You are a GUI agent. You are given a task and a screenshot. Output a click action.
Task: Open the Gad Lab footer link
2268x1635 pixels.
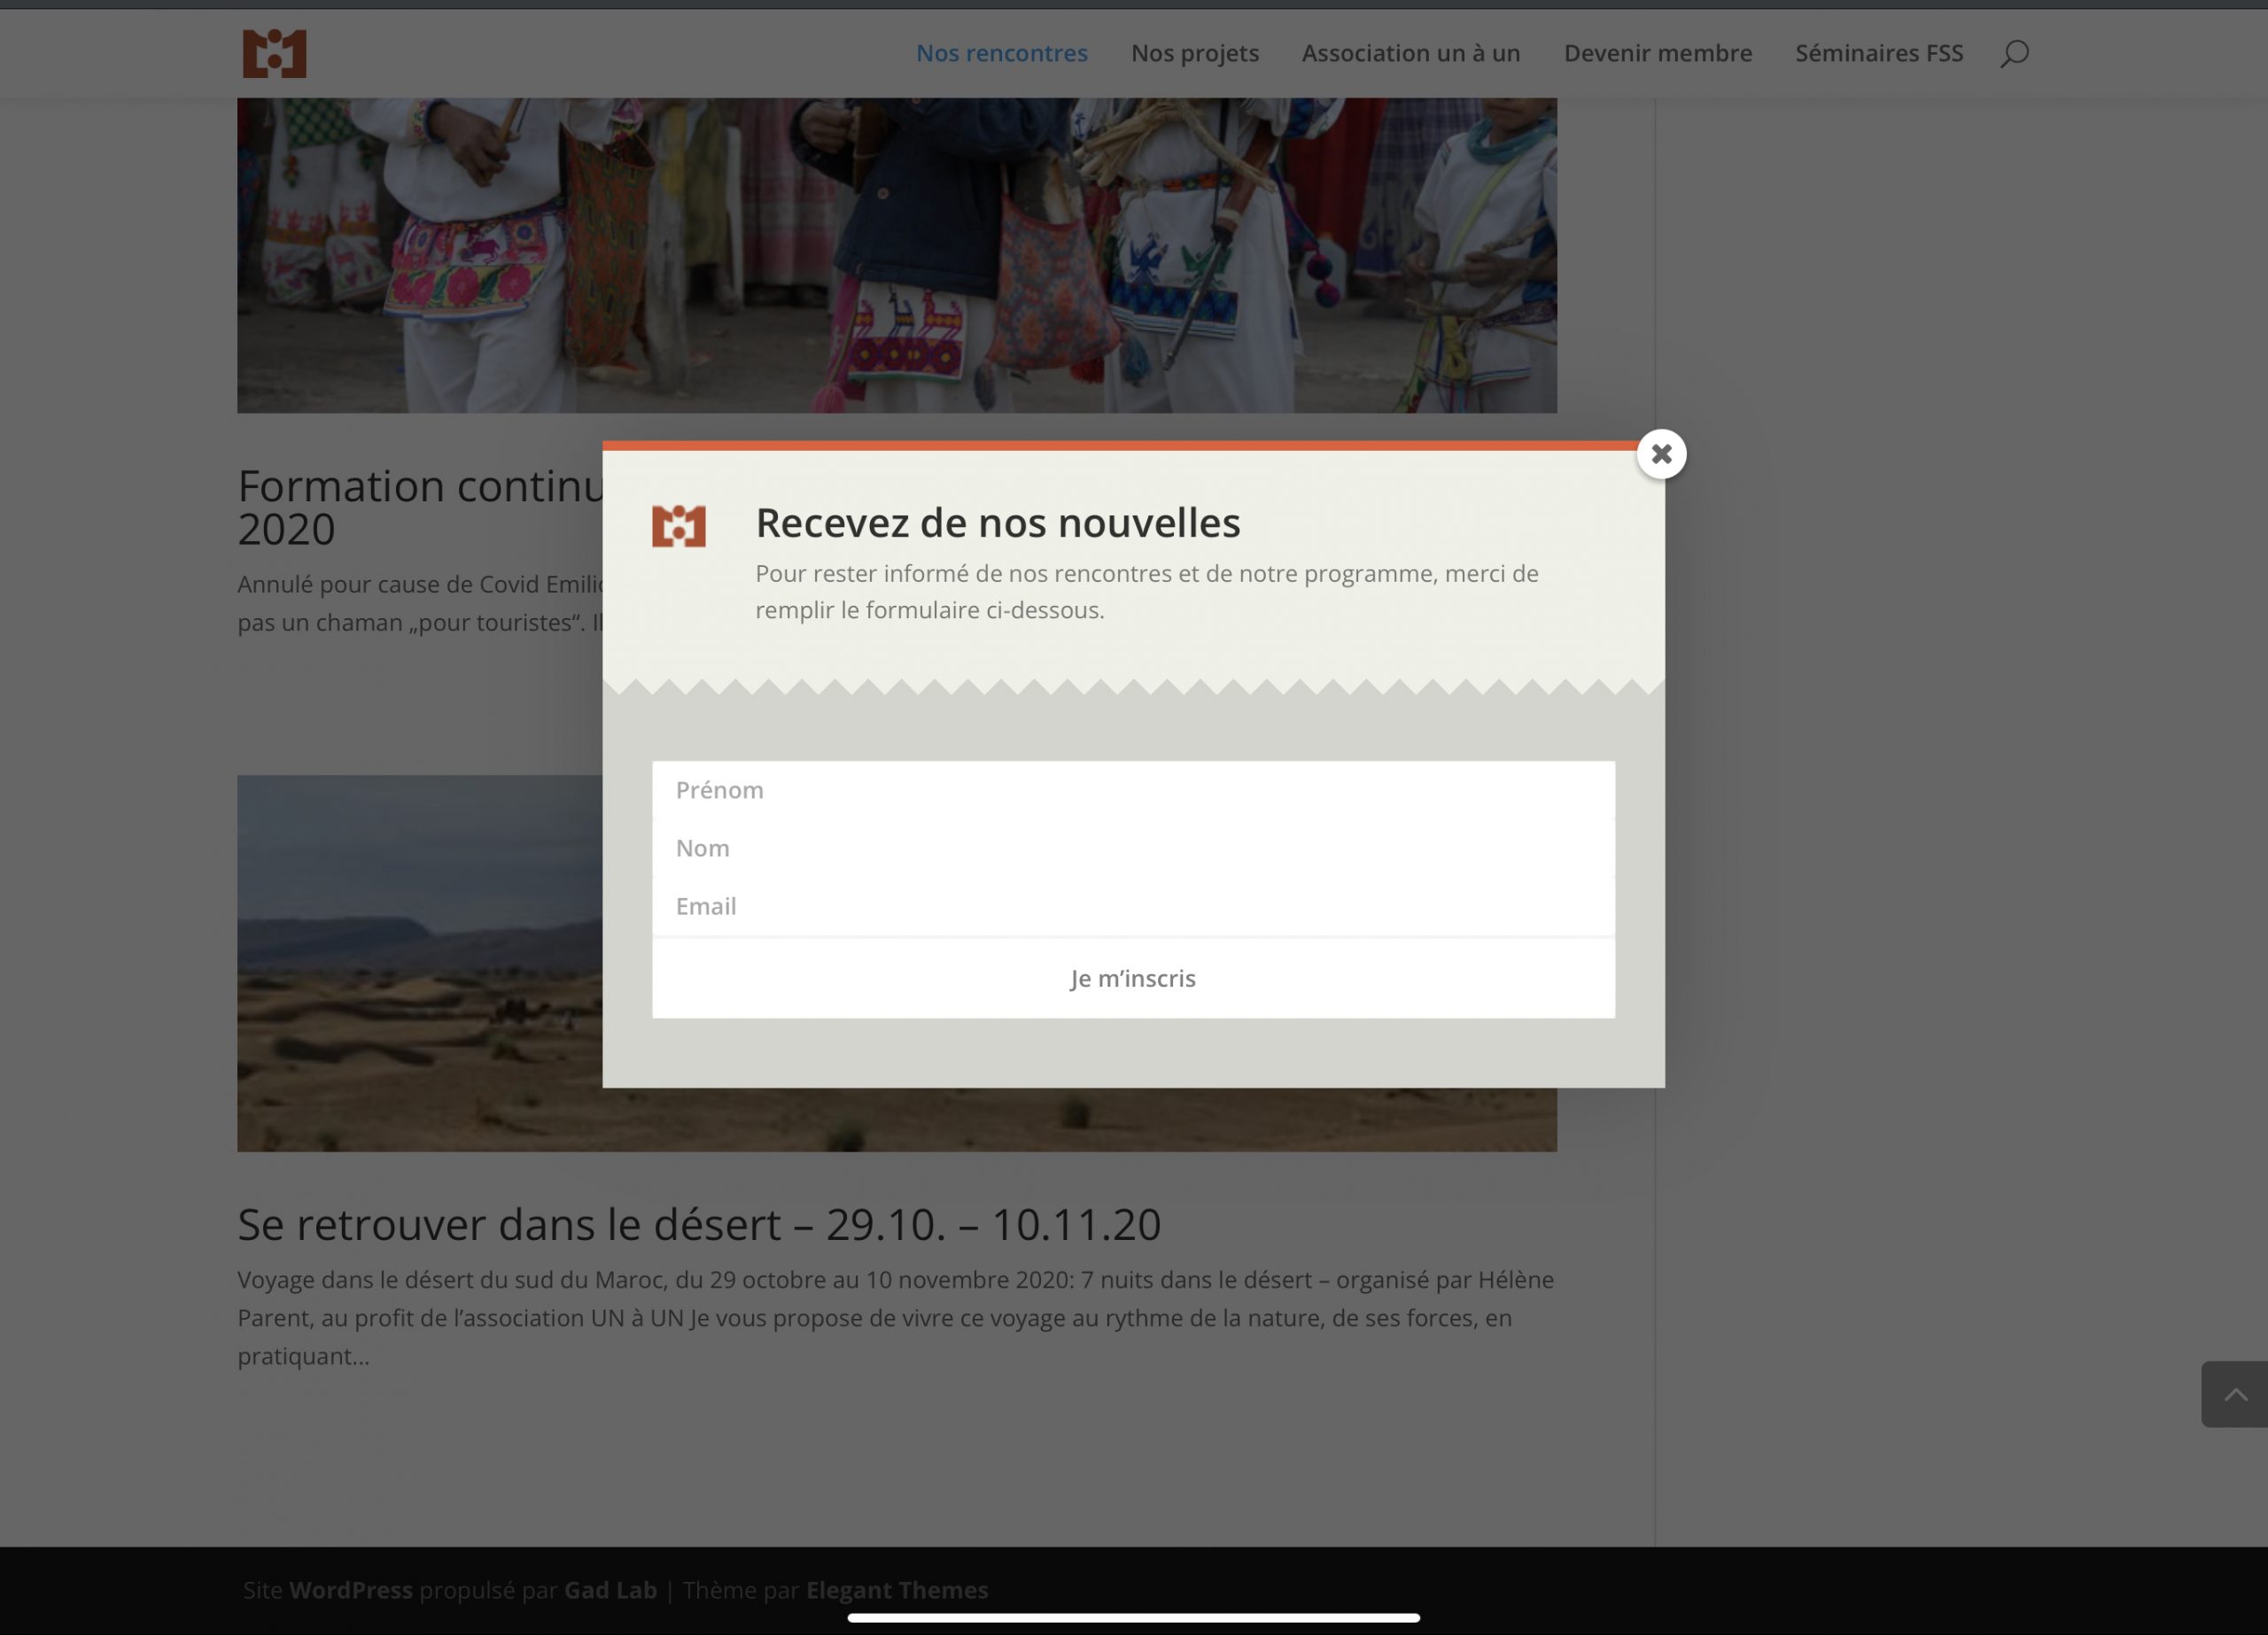(610, 1590)
